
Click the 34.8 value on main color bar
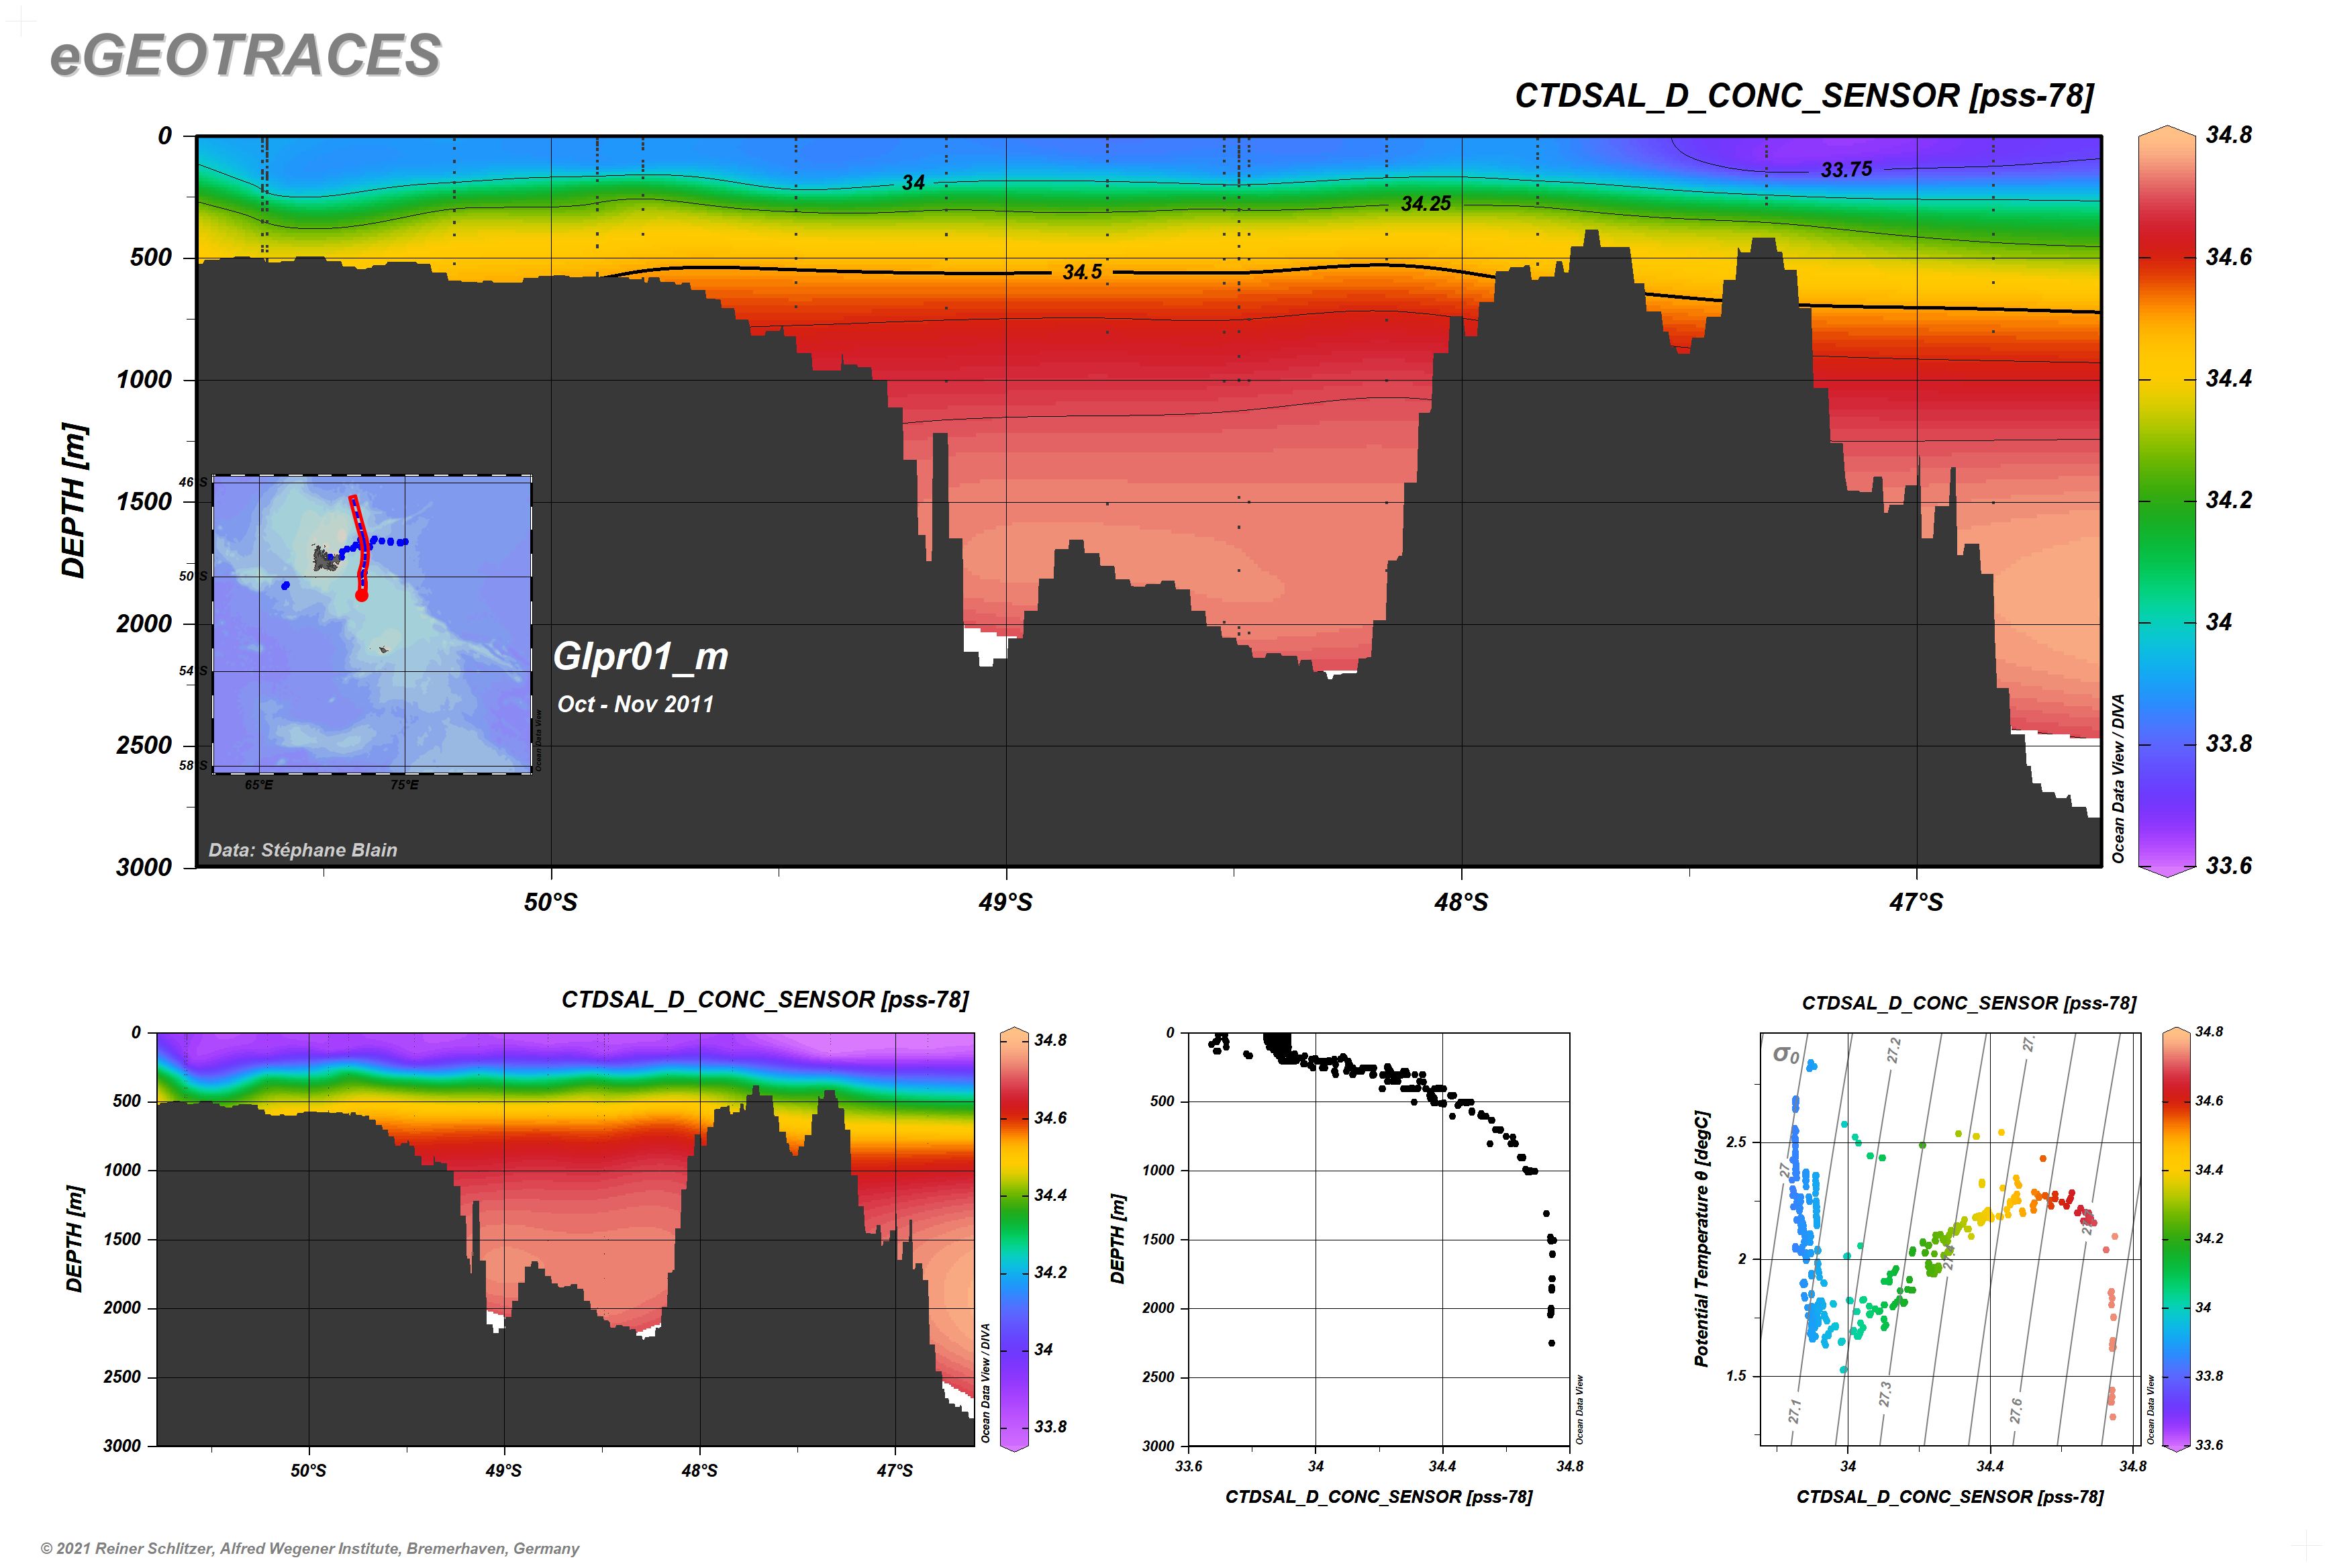tap(2229, 135)
